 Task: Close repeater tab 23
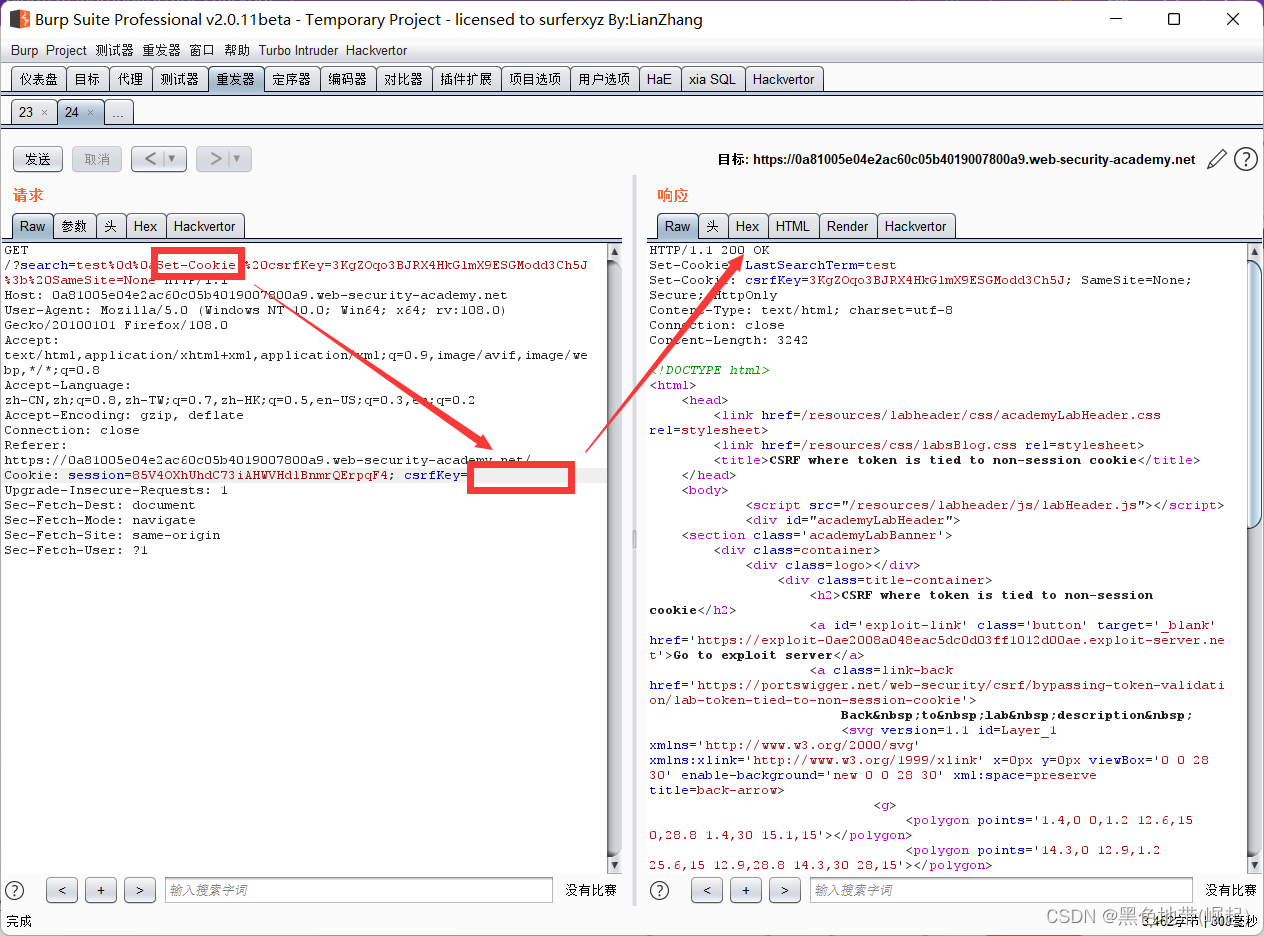click(44, 113)
